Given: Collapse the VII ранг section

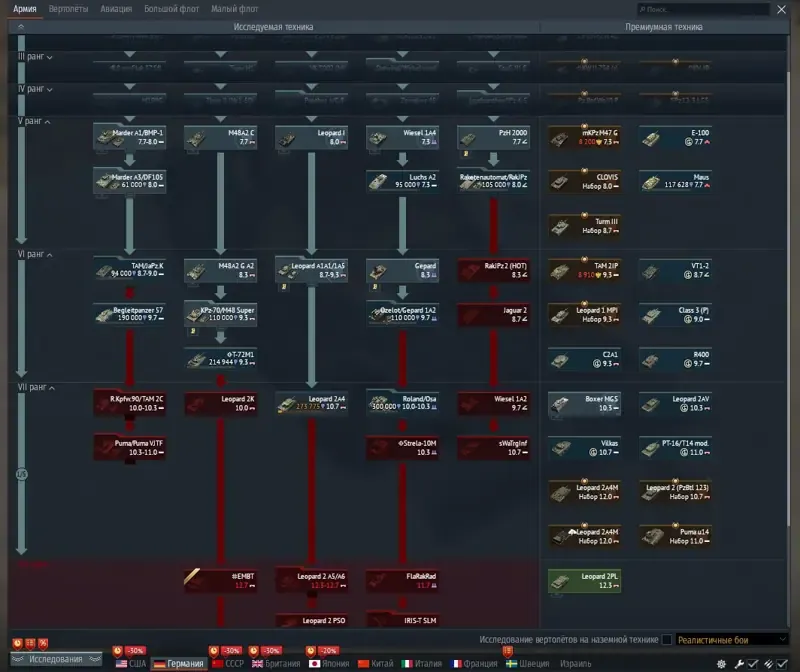Looking at the screenshot, I should coord(36,387).
